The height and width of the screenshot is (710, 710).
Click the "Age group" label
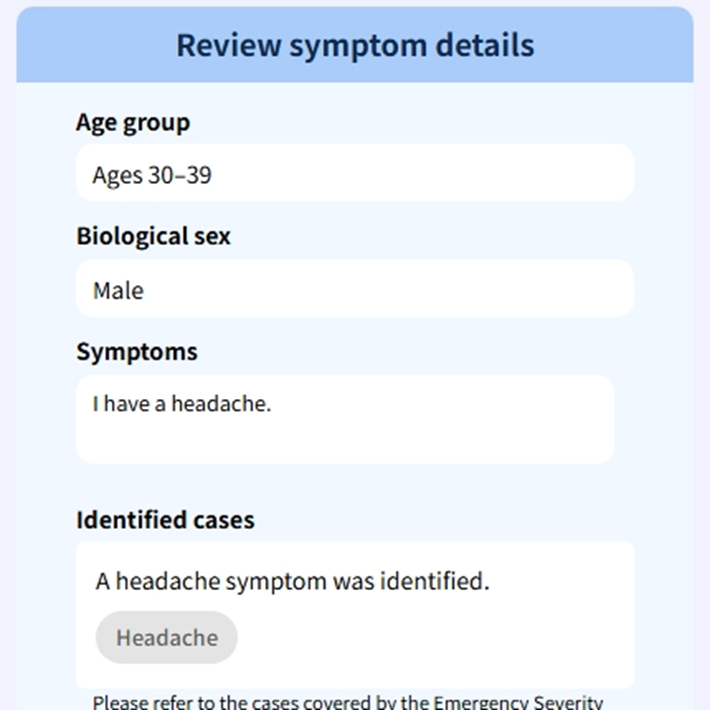133,123
